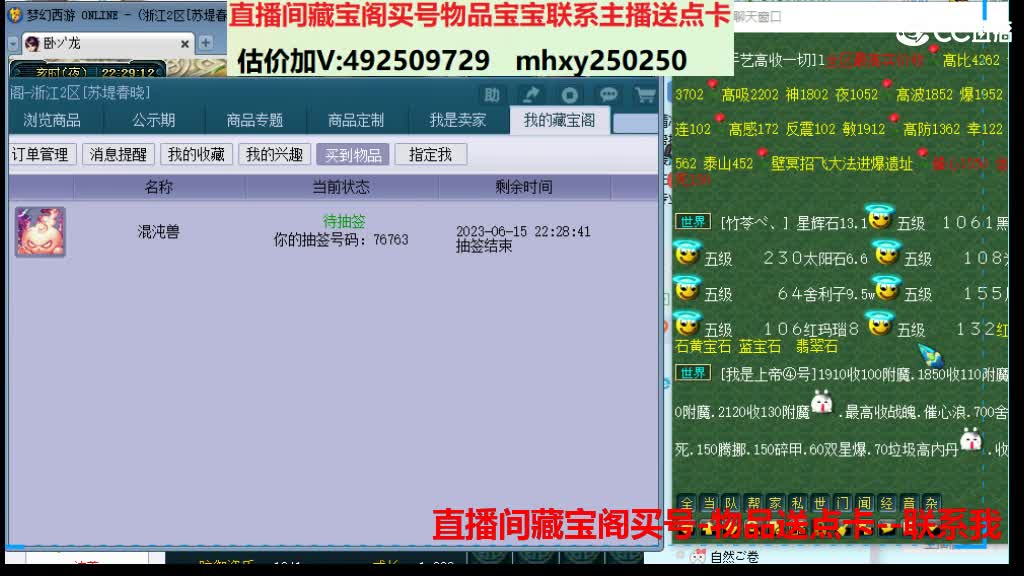The image size is (1024, 576).
Task: Click the game clock showing 22:29:12
Action: pos(129,72)
